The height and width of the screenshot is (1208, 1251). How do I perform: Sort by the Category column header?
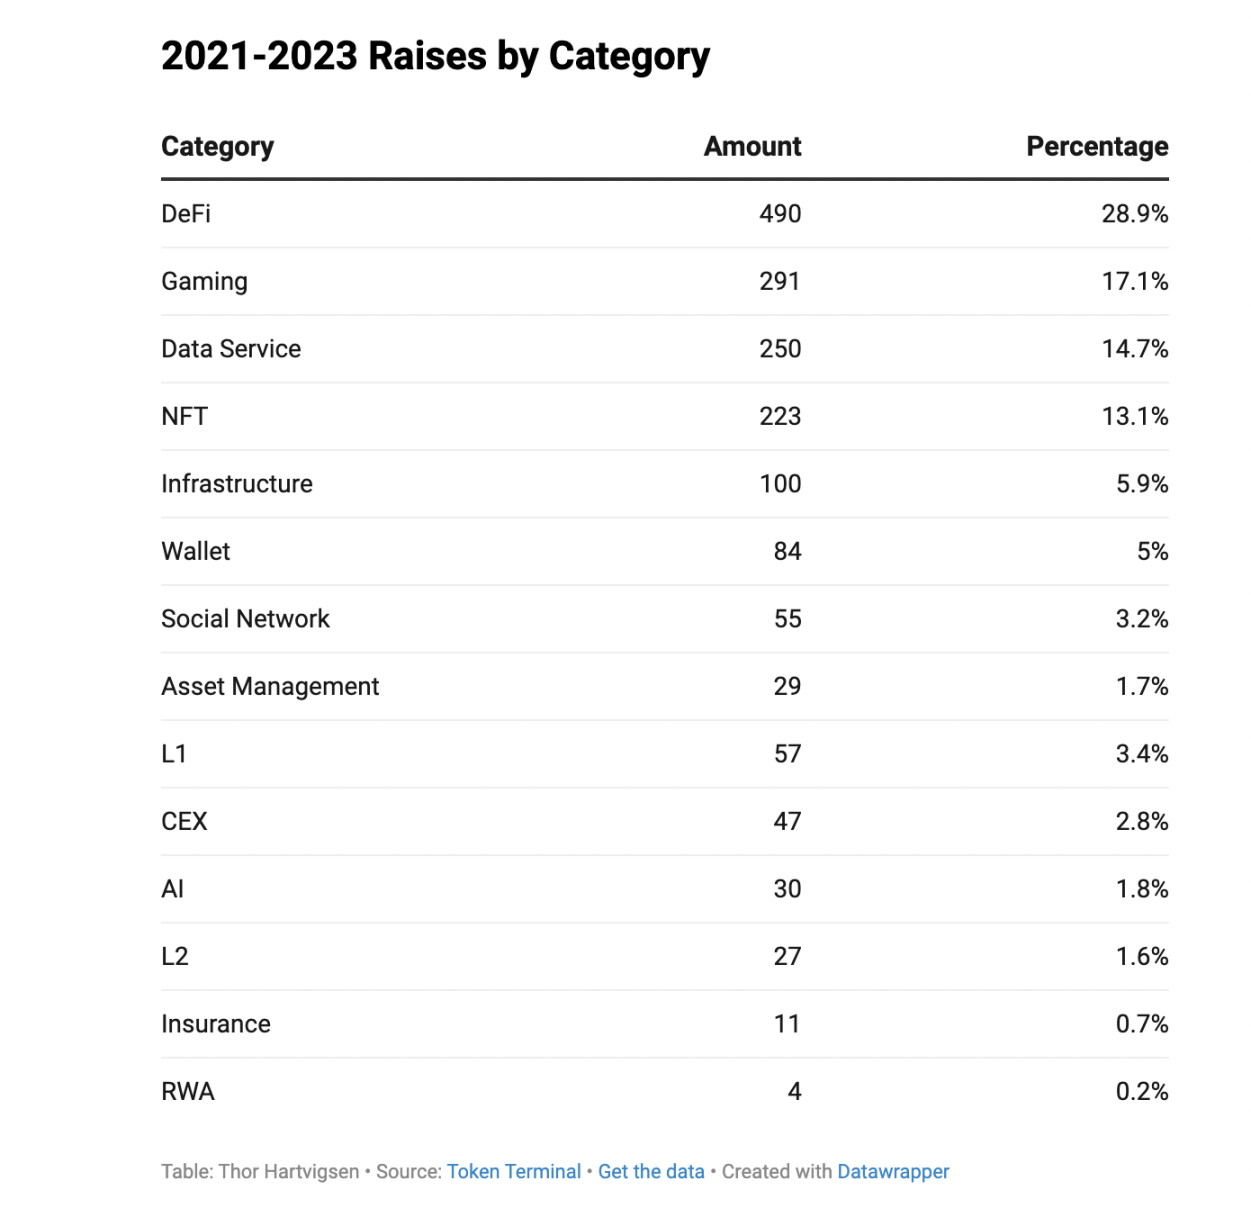(217, 147)
